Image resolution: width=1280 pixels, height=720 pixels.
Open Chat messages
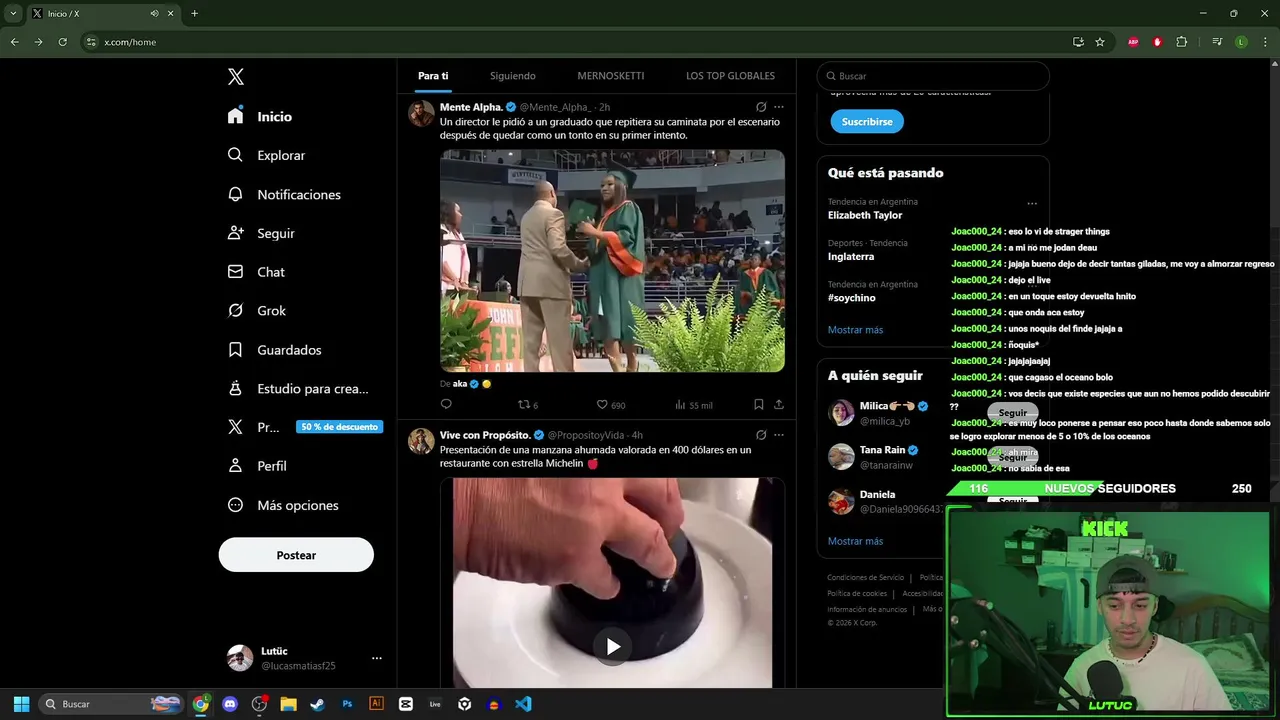click(x=256, y=272)
